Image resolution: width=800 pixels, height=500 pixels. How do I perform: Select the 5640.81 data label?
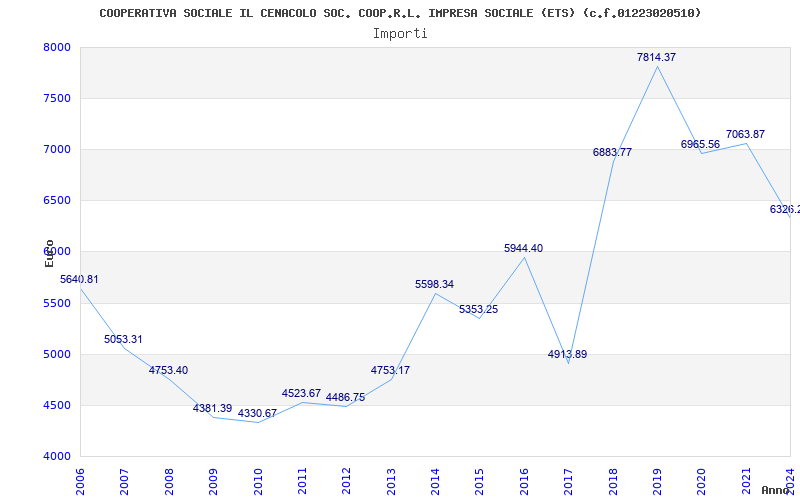(80, 280)
